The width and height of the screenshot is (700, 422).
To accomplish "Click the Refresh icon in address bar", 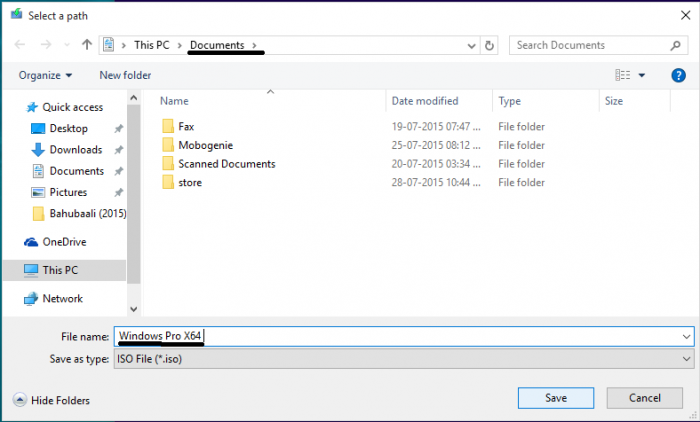I will tap(489, 45).
